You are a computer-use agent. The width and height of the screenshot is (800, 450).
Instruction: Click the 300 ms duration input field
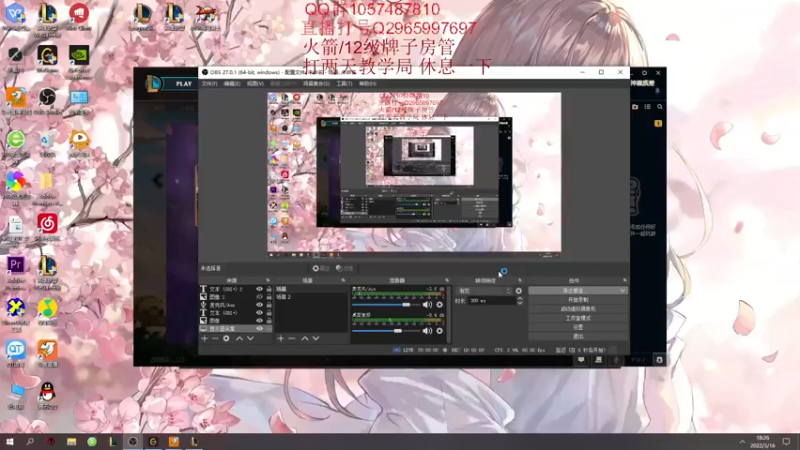pos(491,301)
